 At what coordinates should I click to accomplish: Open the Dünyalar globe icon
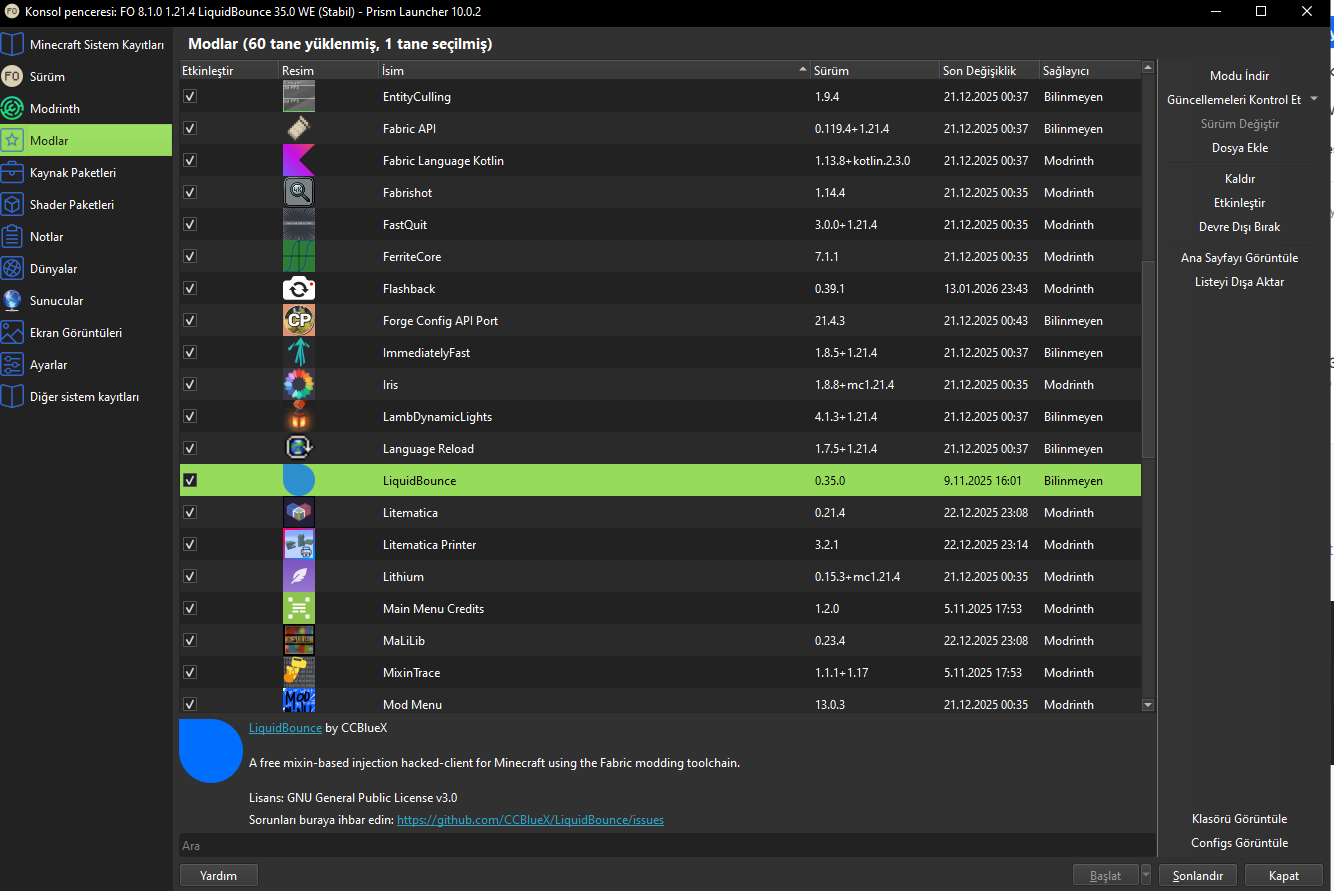point(13,268)
